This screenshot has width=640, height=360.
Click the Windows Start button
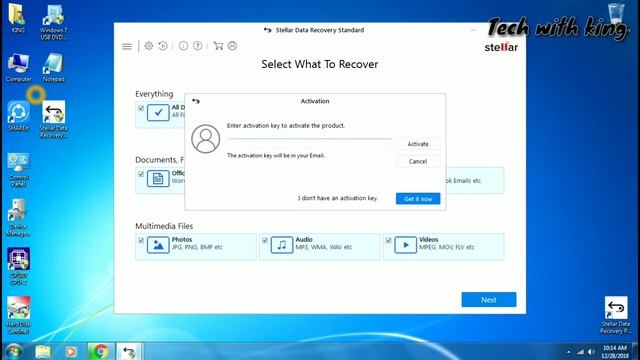click(x=13, y=351)
